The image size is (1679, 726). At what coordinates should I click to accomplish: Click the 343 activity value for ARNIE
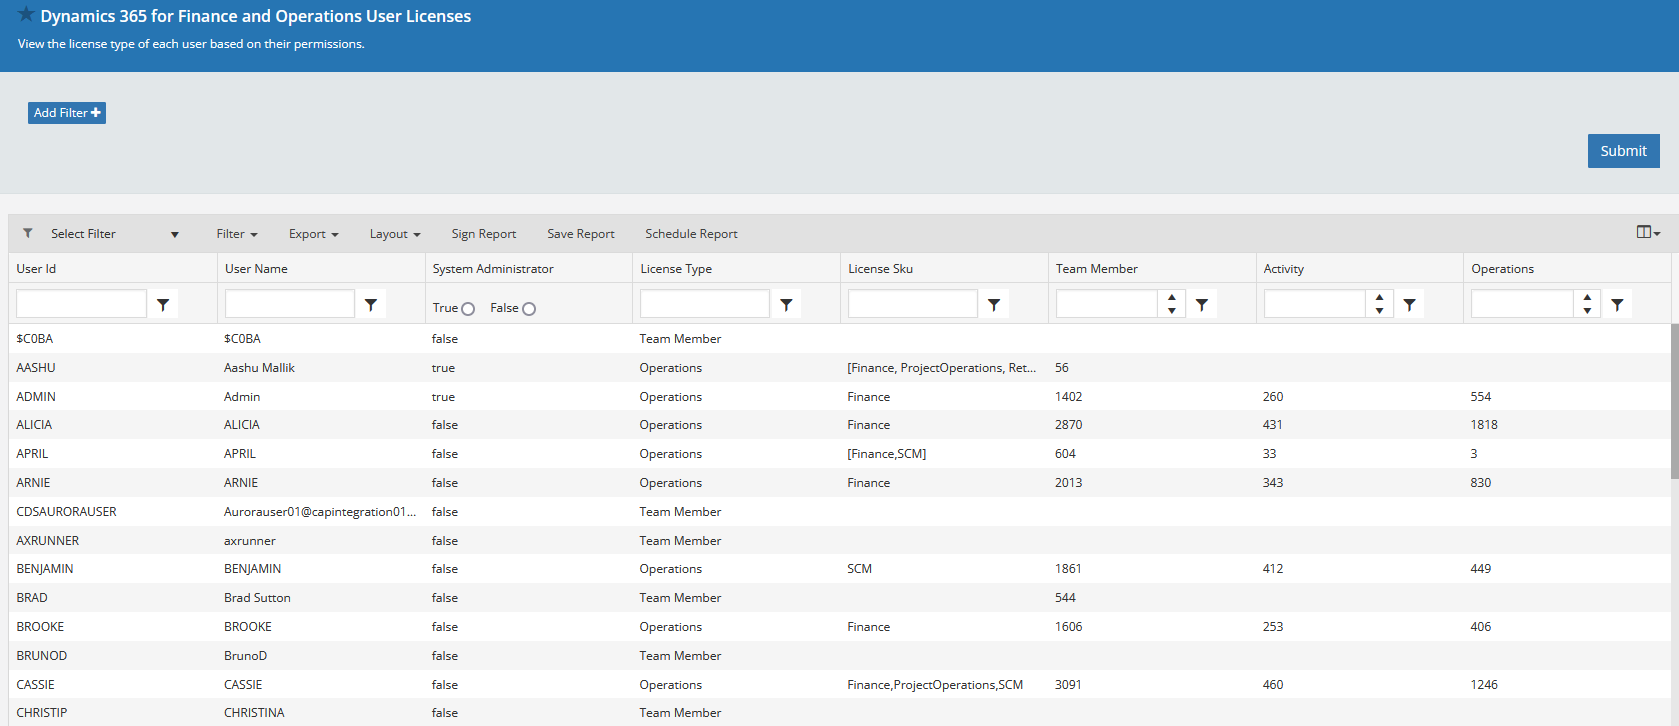pyautogui.click(x=1273, y=483)
